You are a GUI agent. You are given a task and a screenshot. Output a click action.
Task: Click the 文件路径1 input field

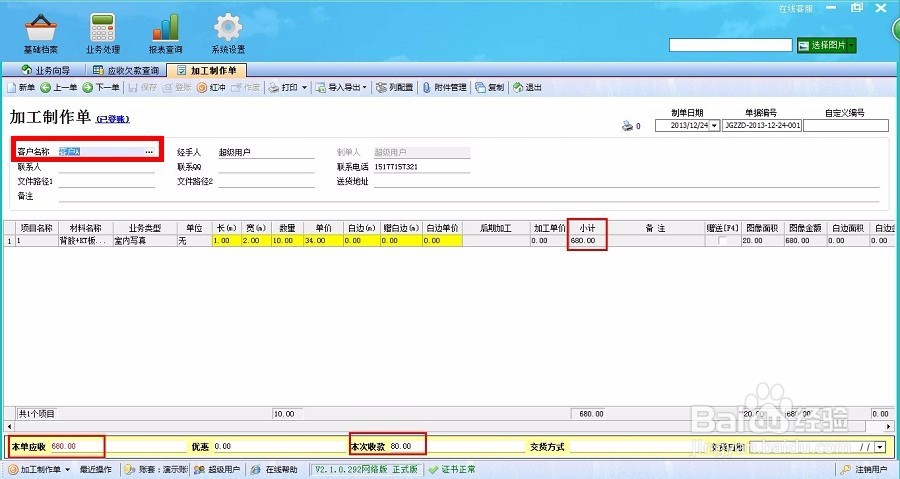tap(107, 181)
